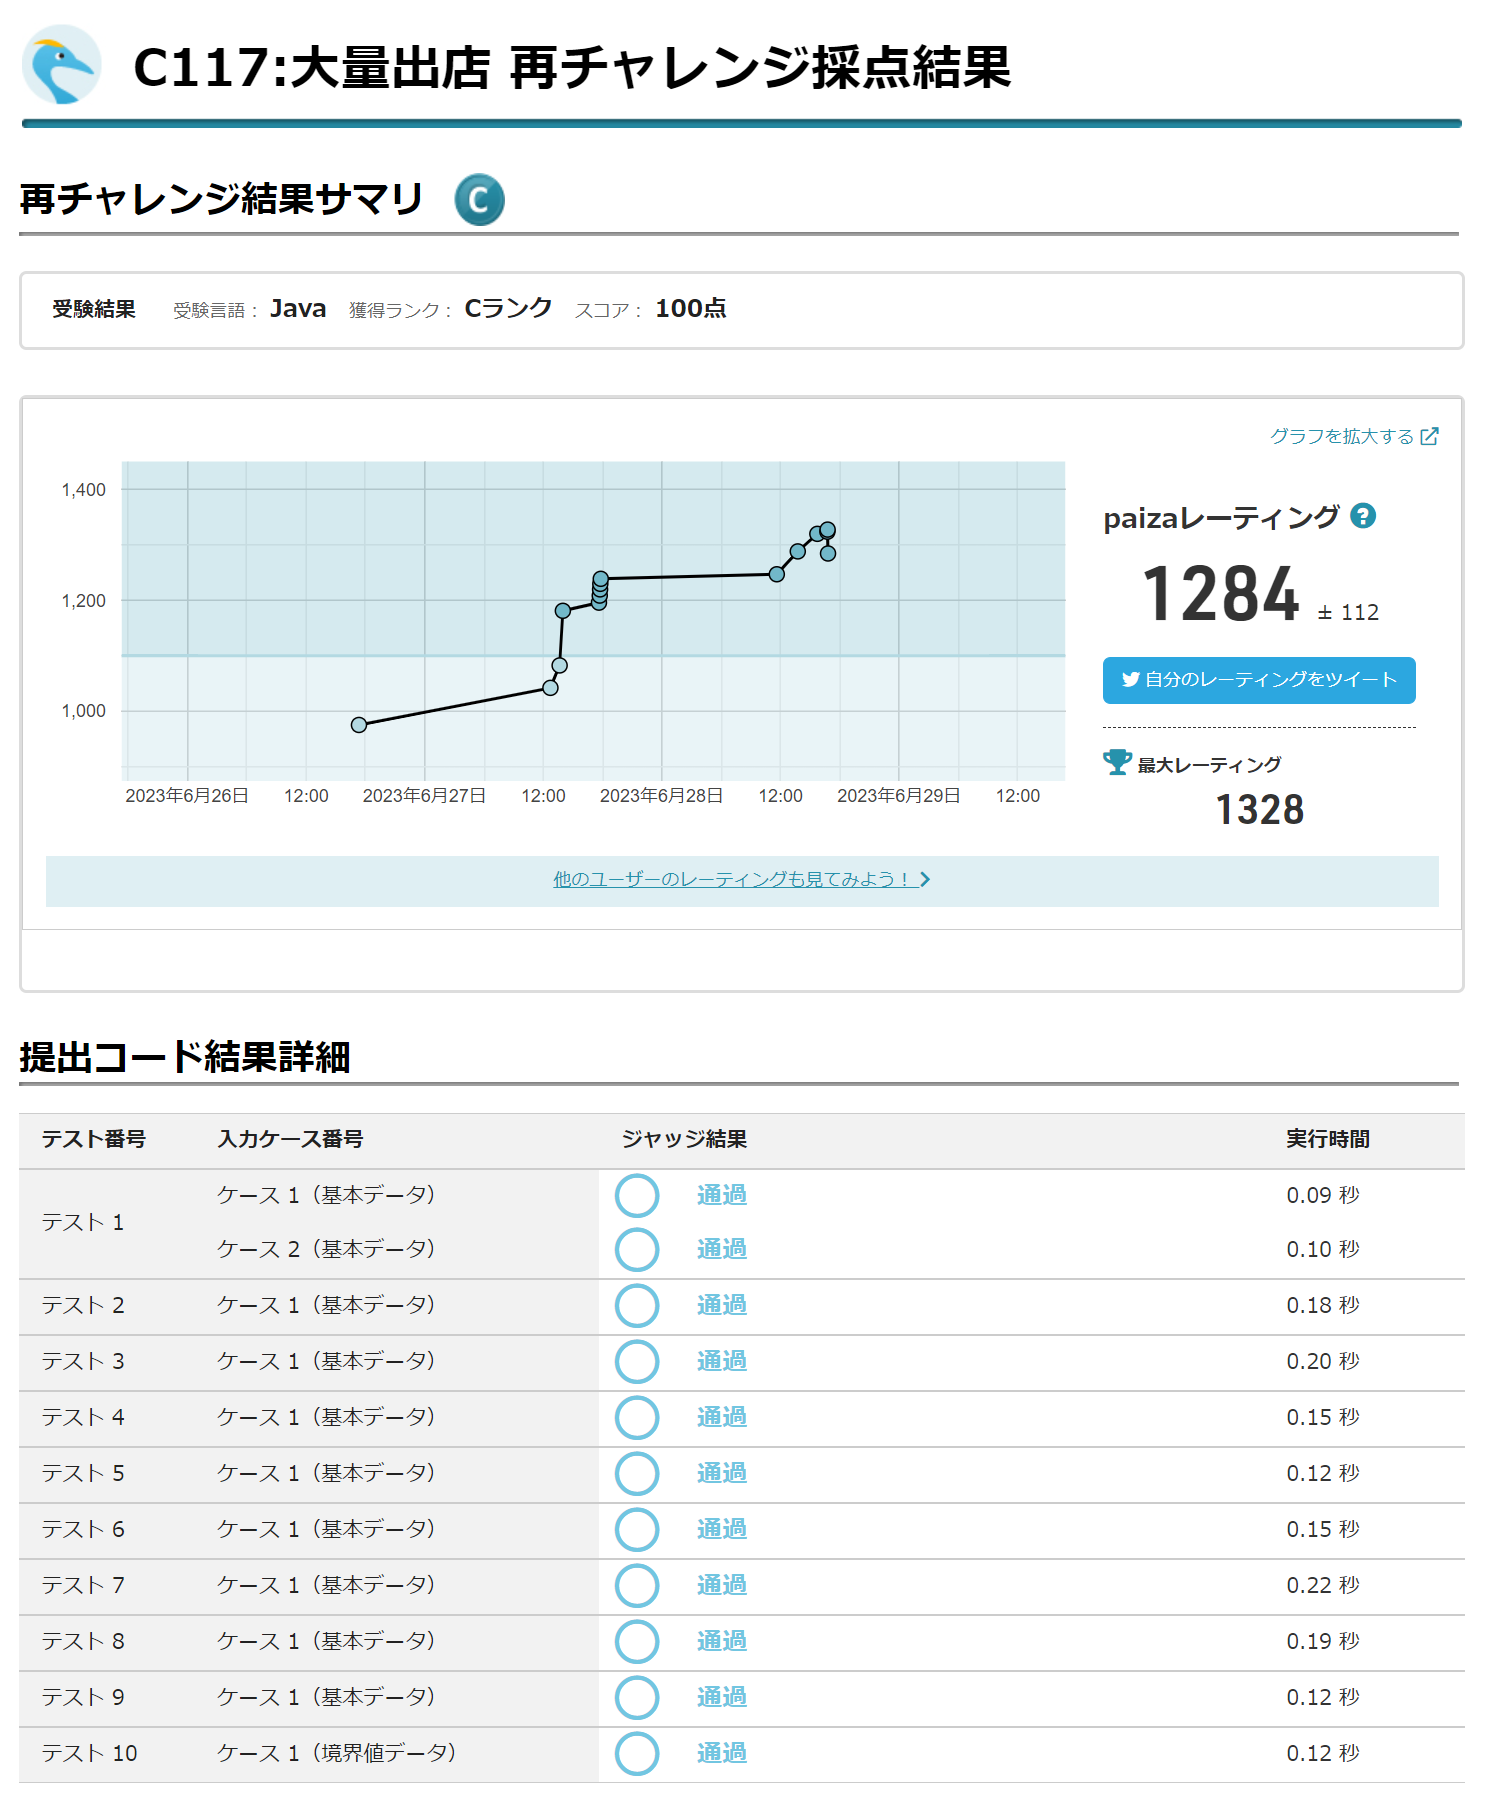1508x1794 pixels.
Task: Click the trophy icon beside 最大レーティング
Action: point(1116,762)
